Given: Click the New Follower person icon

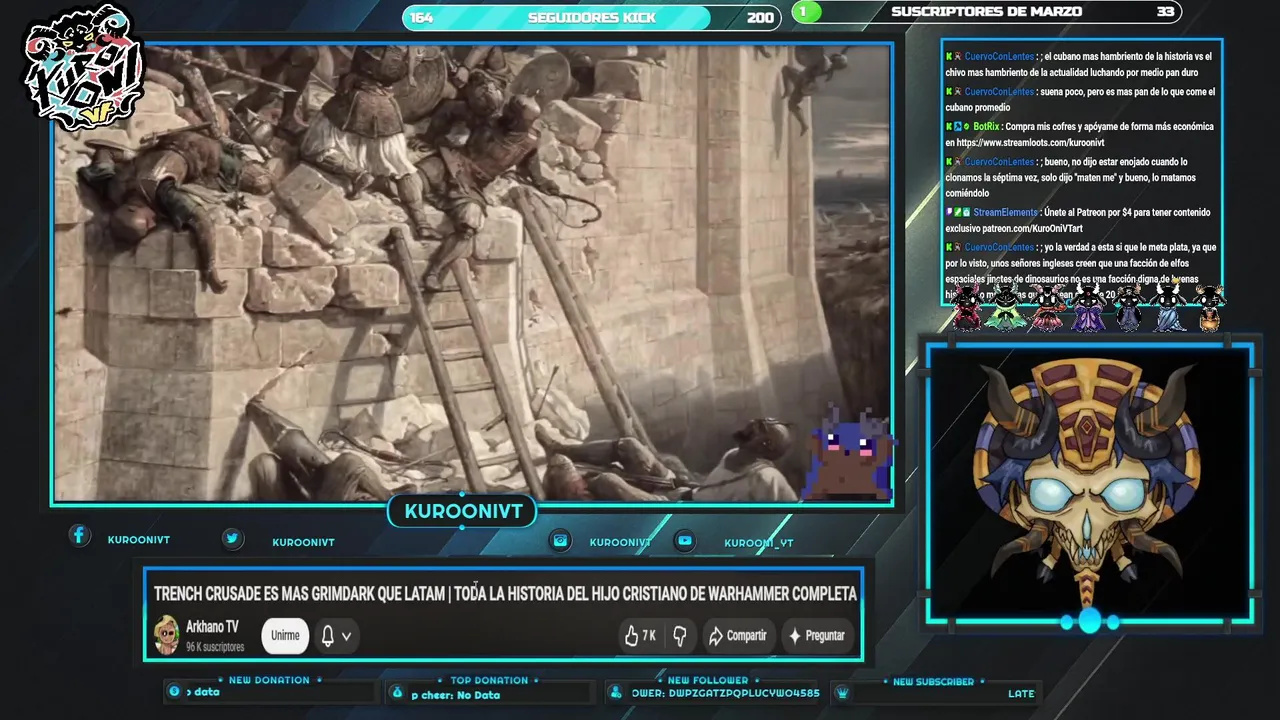Looking at the screenshot, I should click(617, 692).
